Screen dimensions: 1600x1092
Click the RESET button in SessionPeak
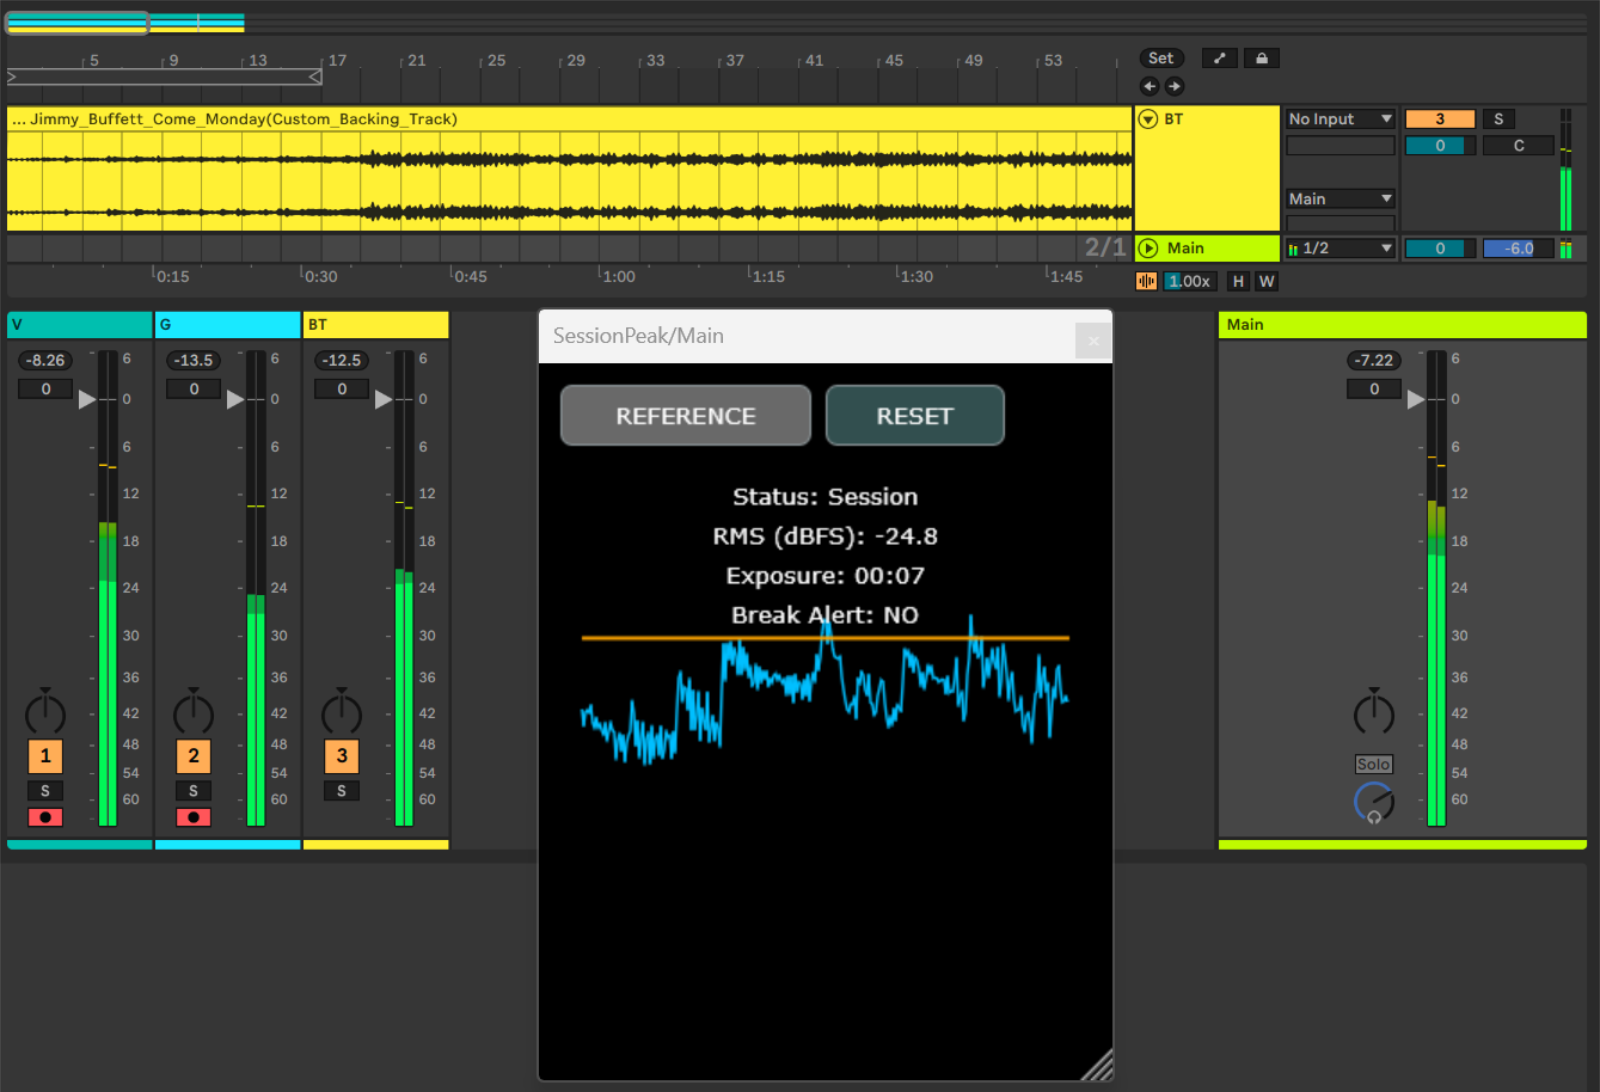(915, 415)
